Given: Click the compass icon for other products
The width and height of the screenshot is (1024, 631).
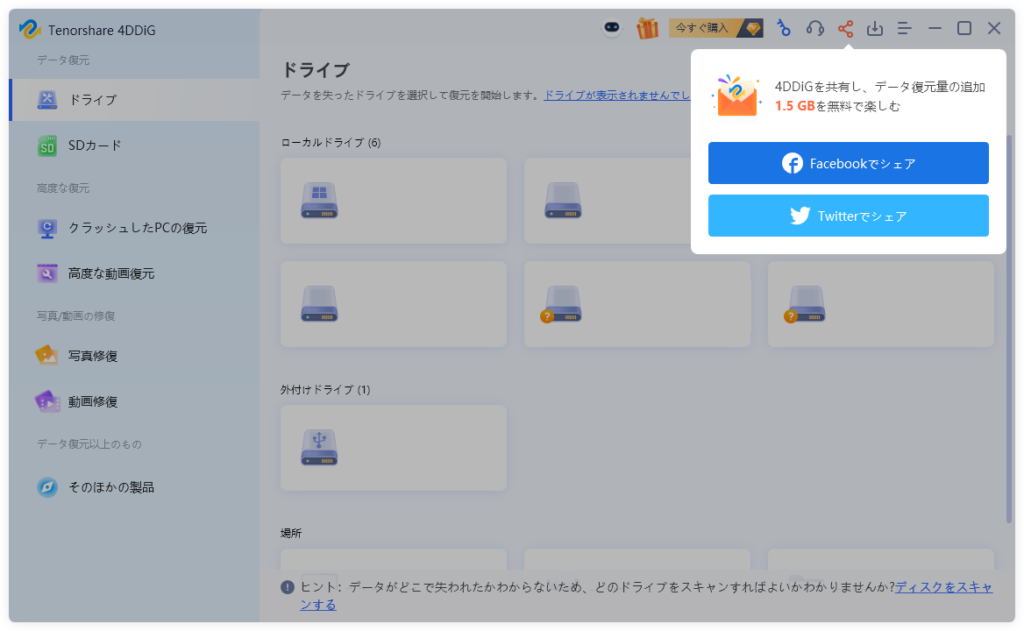Looking at the screenshot, I should 47,487.
